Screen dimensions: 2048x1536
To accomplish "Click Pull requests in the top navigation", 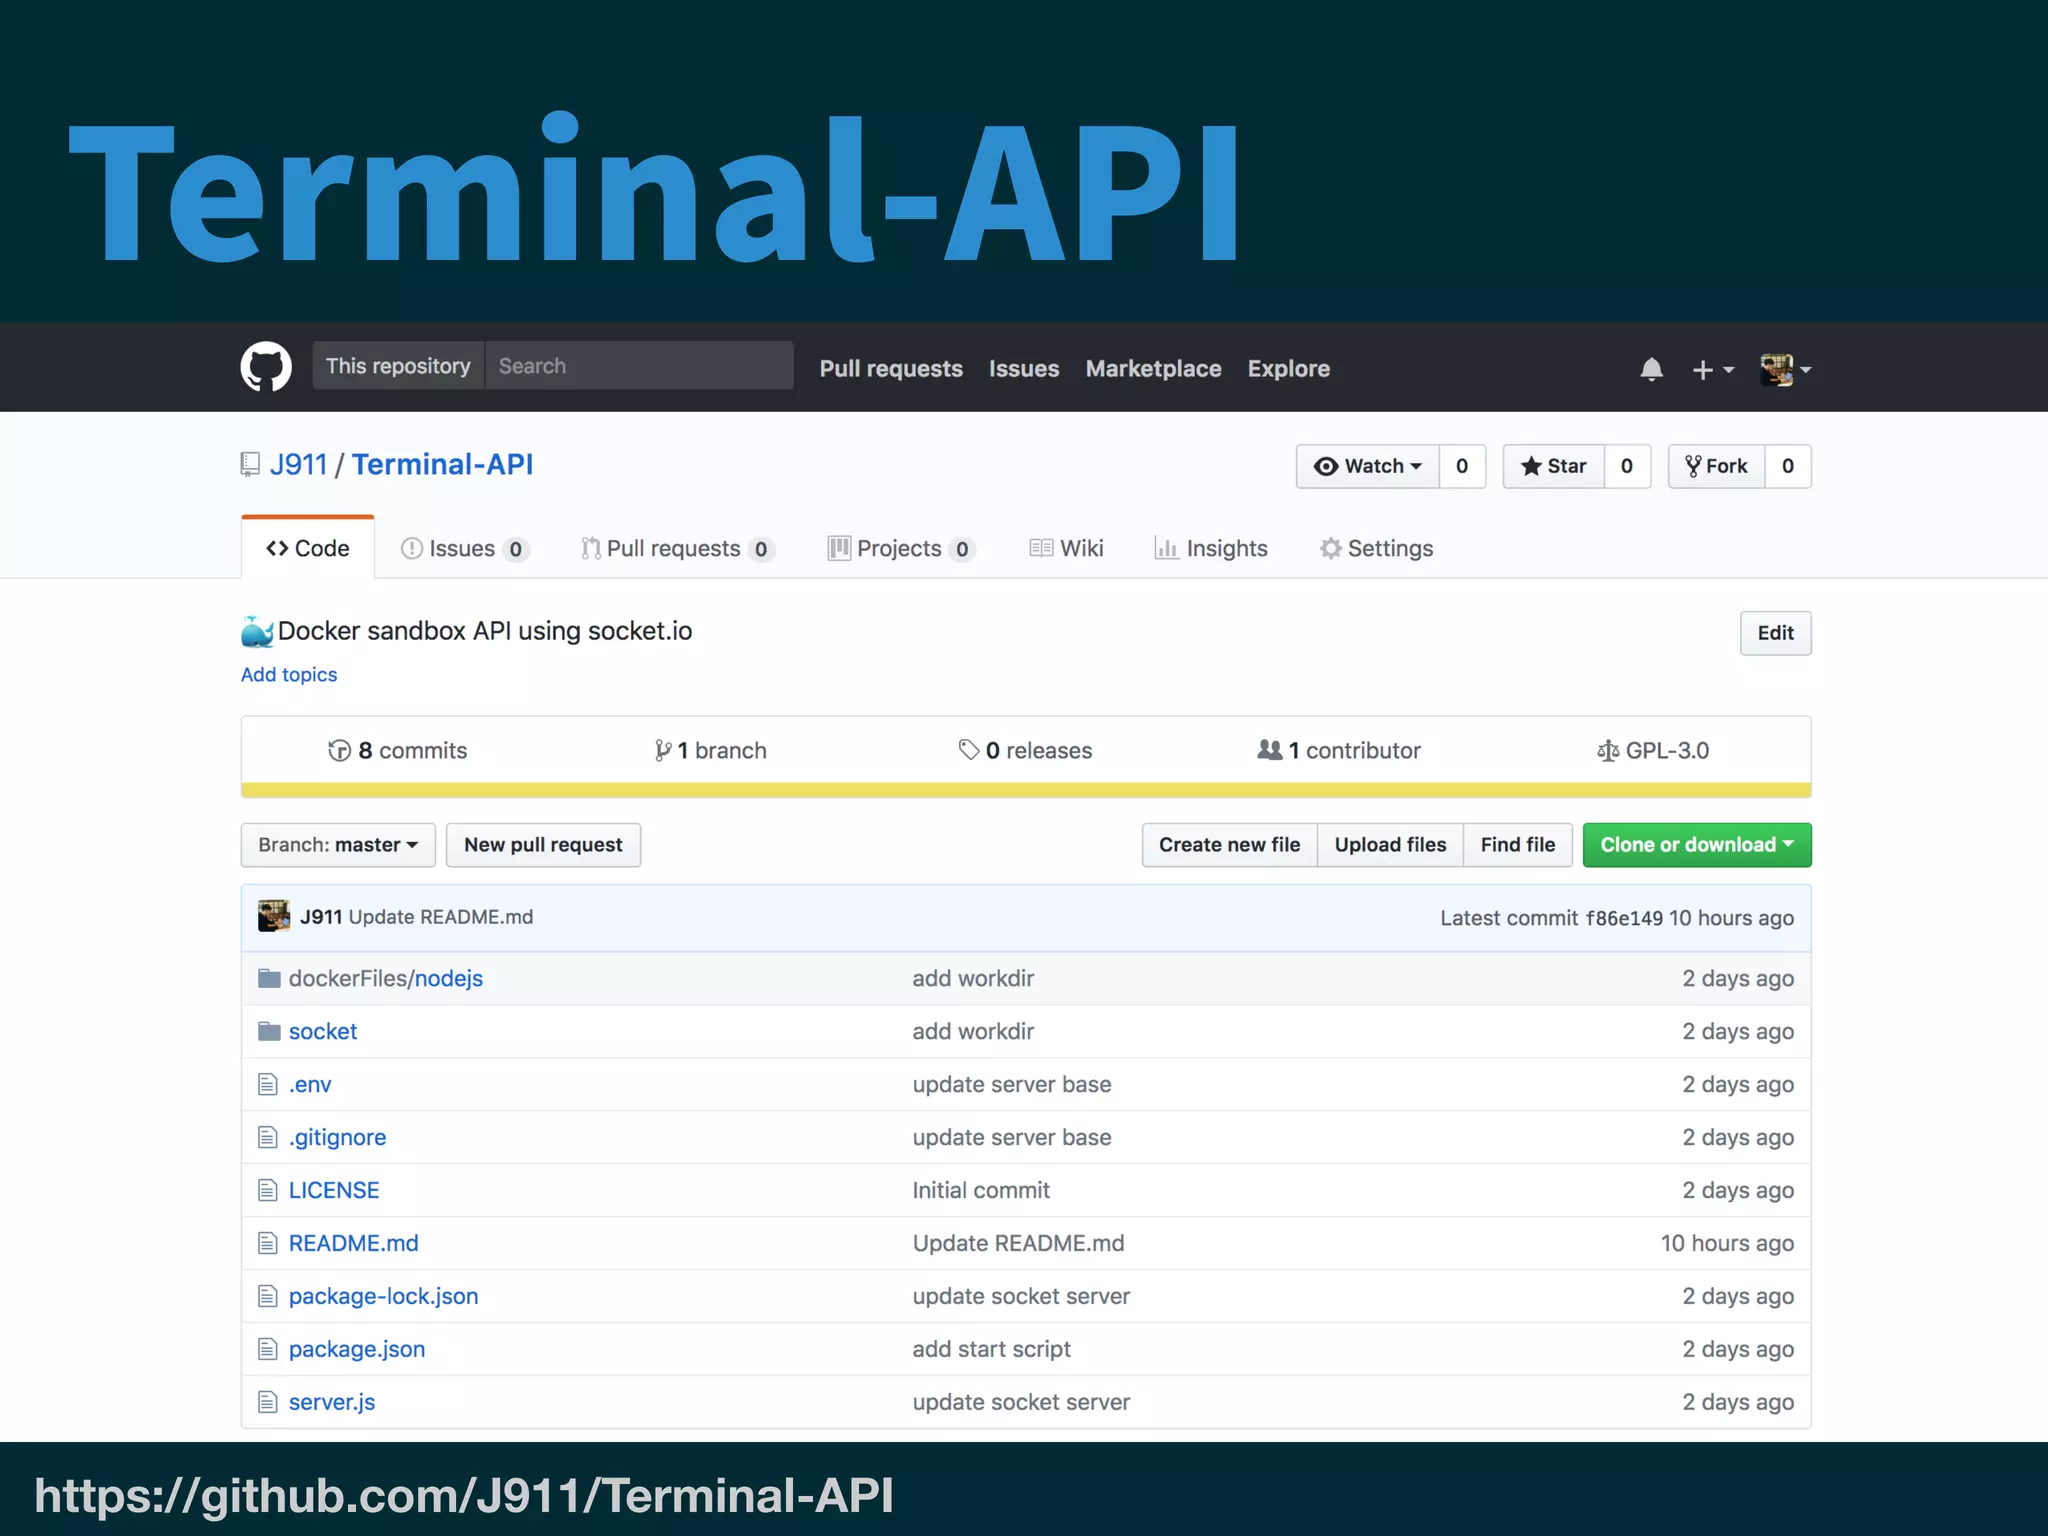I will tap(891, 368).
